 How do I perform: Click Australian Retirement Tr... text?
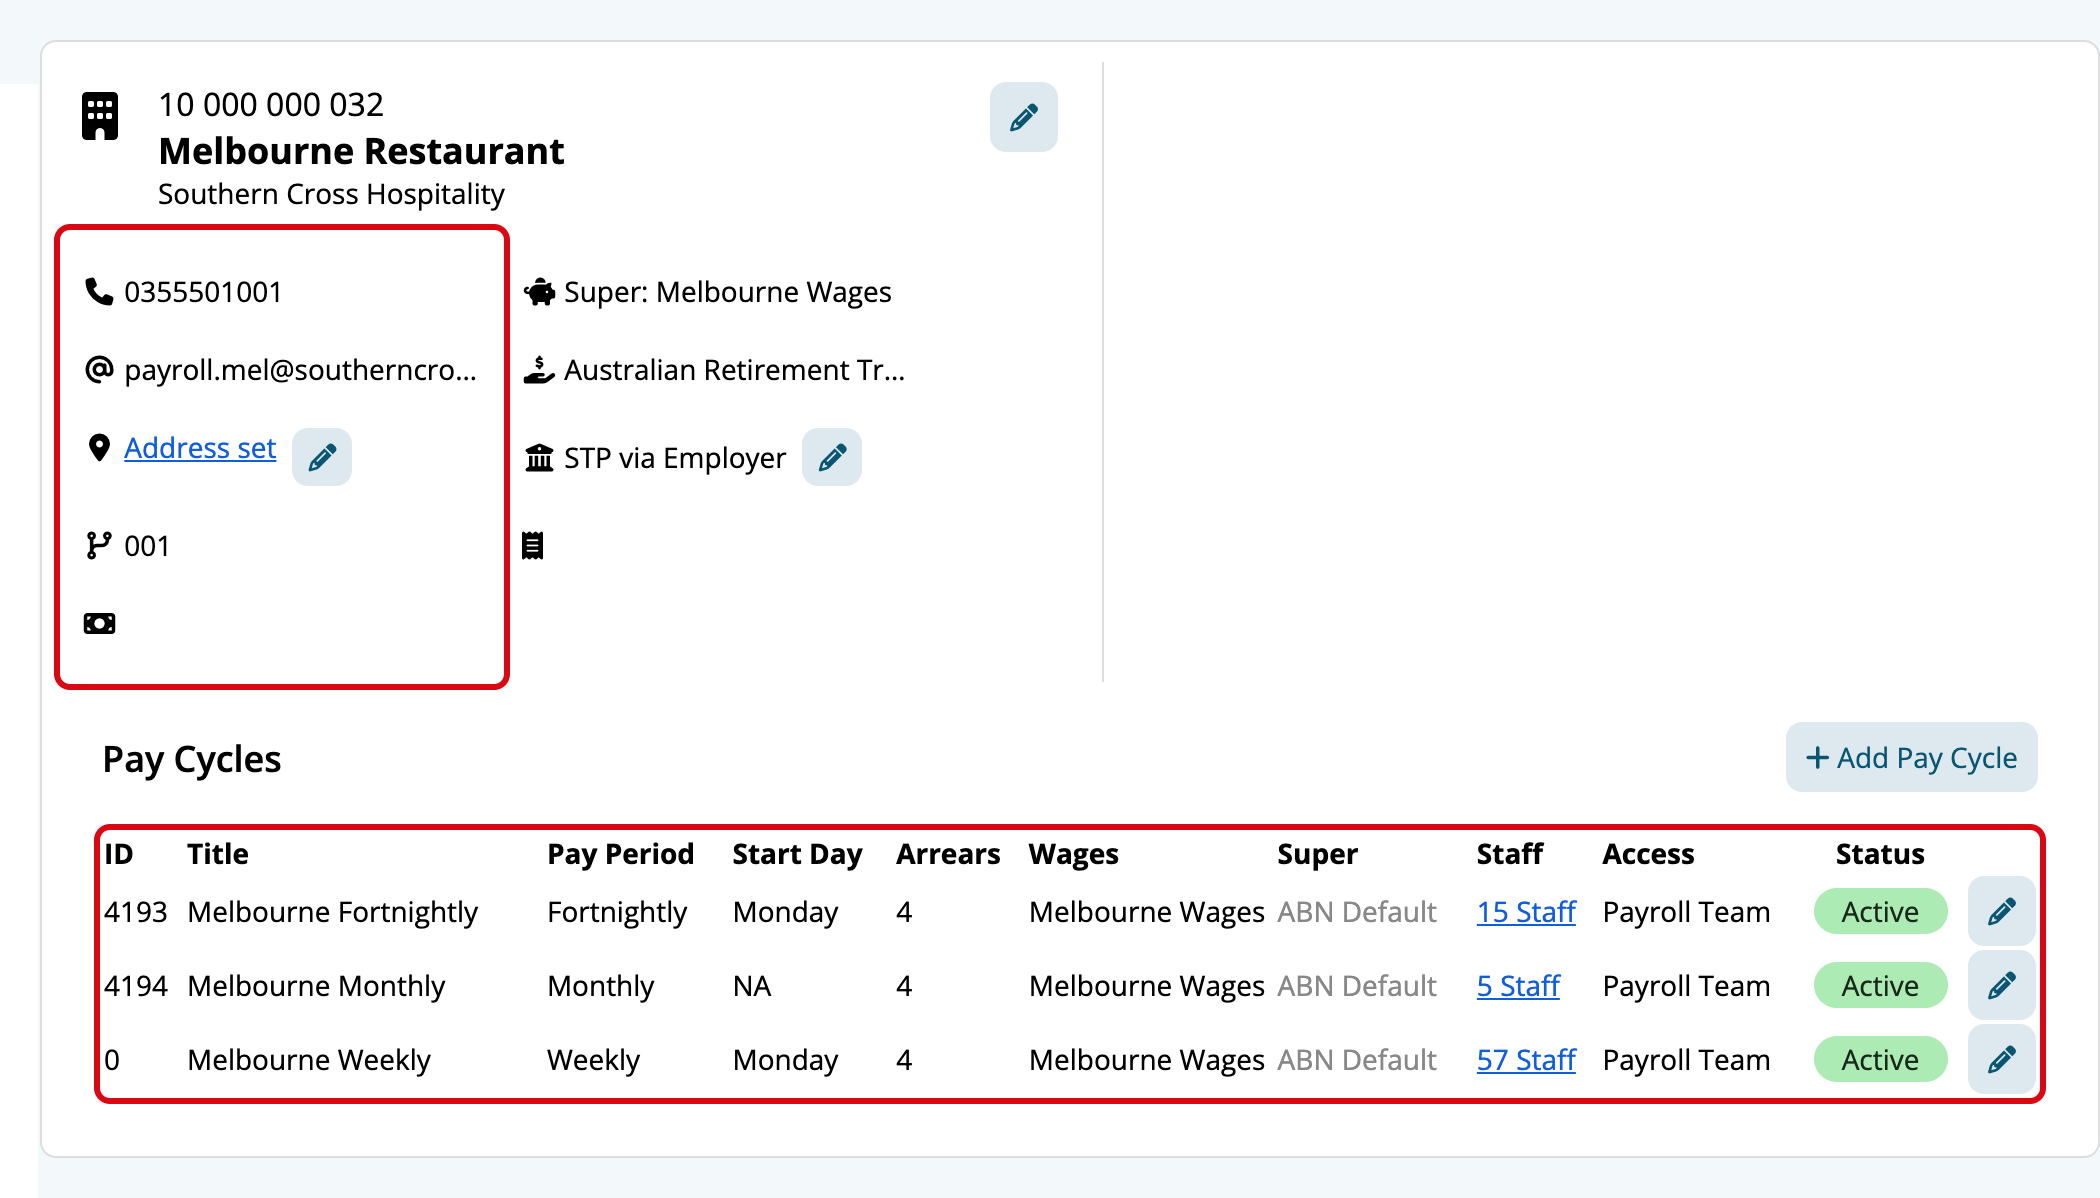(734, 370)
